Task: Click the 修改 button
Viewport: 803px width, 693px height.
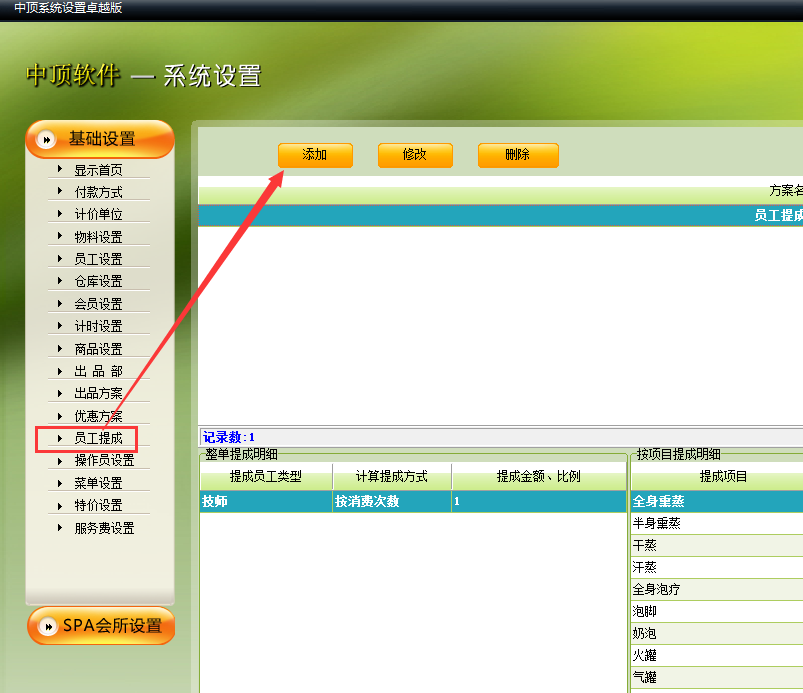Action: (415, 155)
